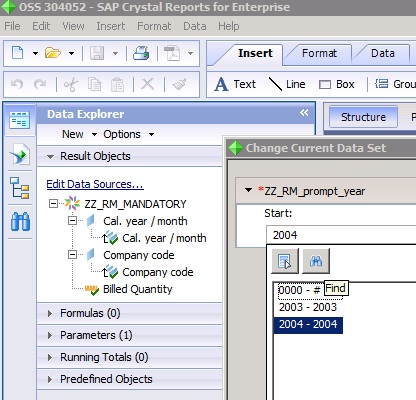Click the binoculars Find sidebar icon
The width and height of the screenshot is (416, 400).
[20, 222]
